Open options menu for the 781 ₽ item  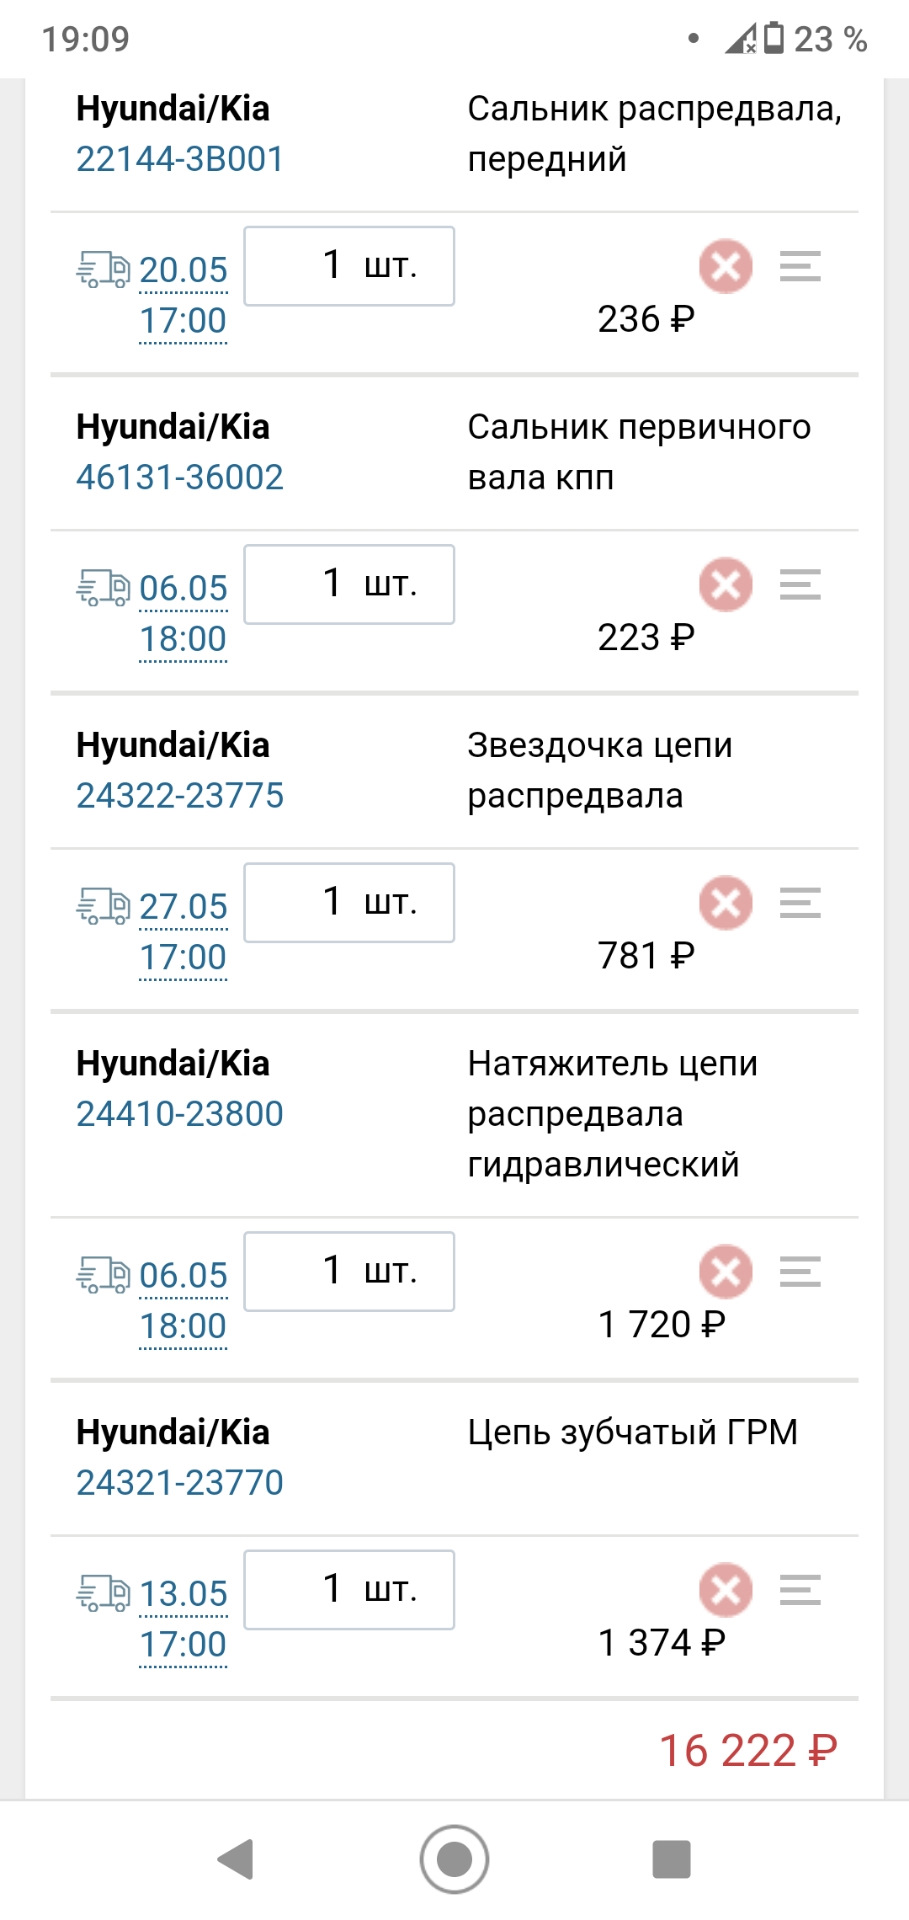click(800, 902)
